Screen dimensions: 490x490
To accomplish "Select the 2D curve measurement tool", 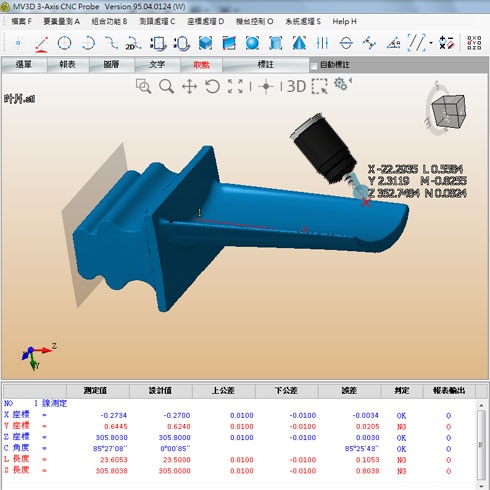I will tap(133, 44).
